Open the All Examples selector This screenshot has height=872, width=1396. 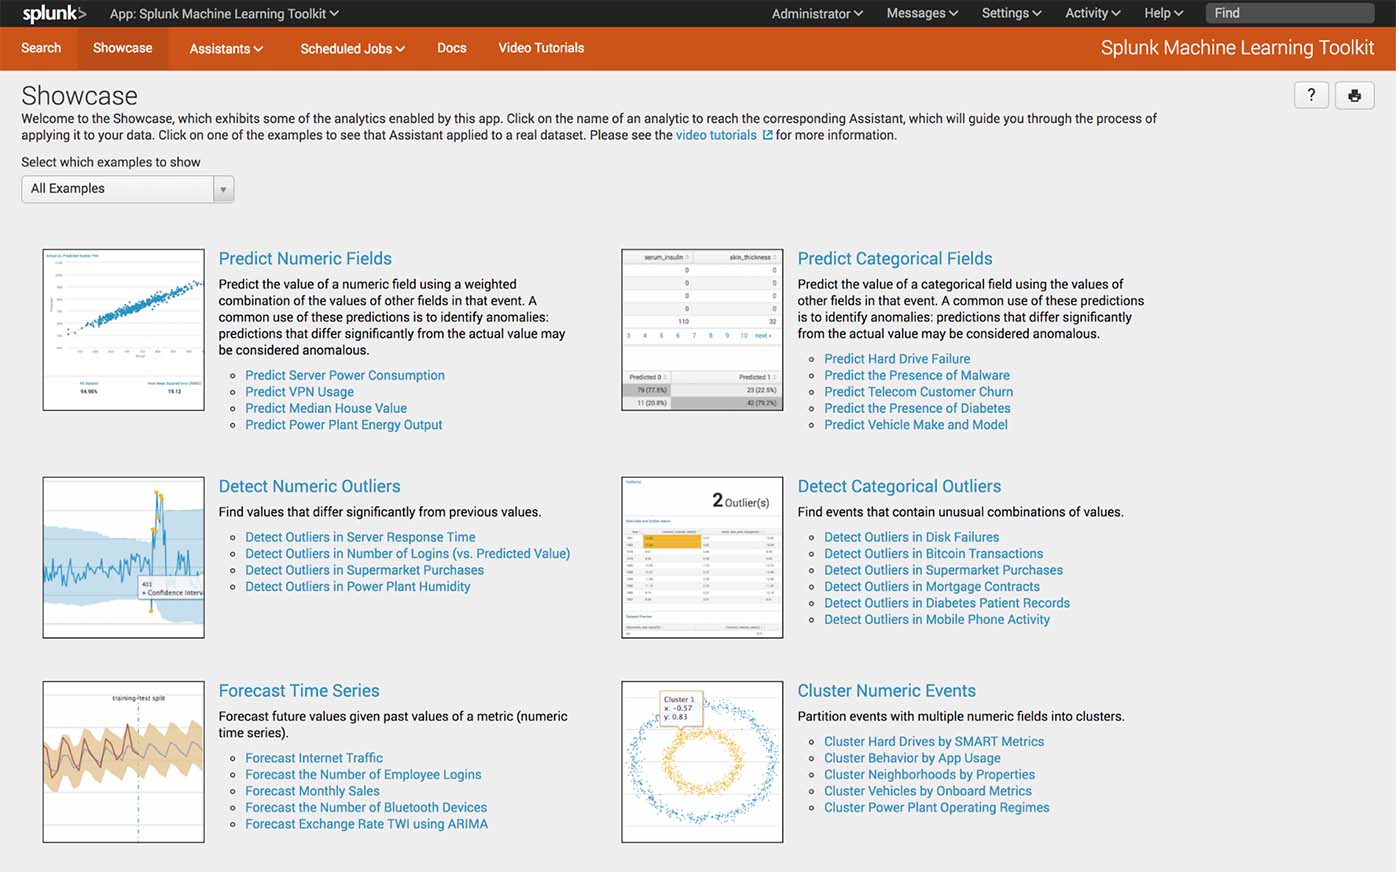[x=127, y=189]
